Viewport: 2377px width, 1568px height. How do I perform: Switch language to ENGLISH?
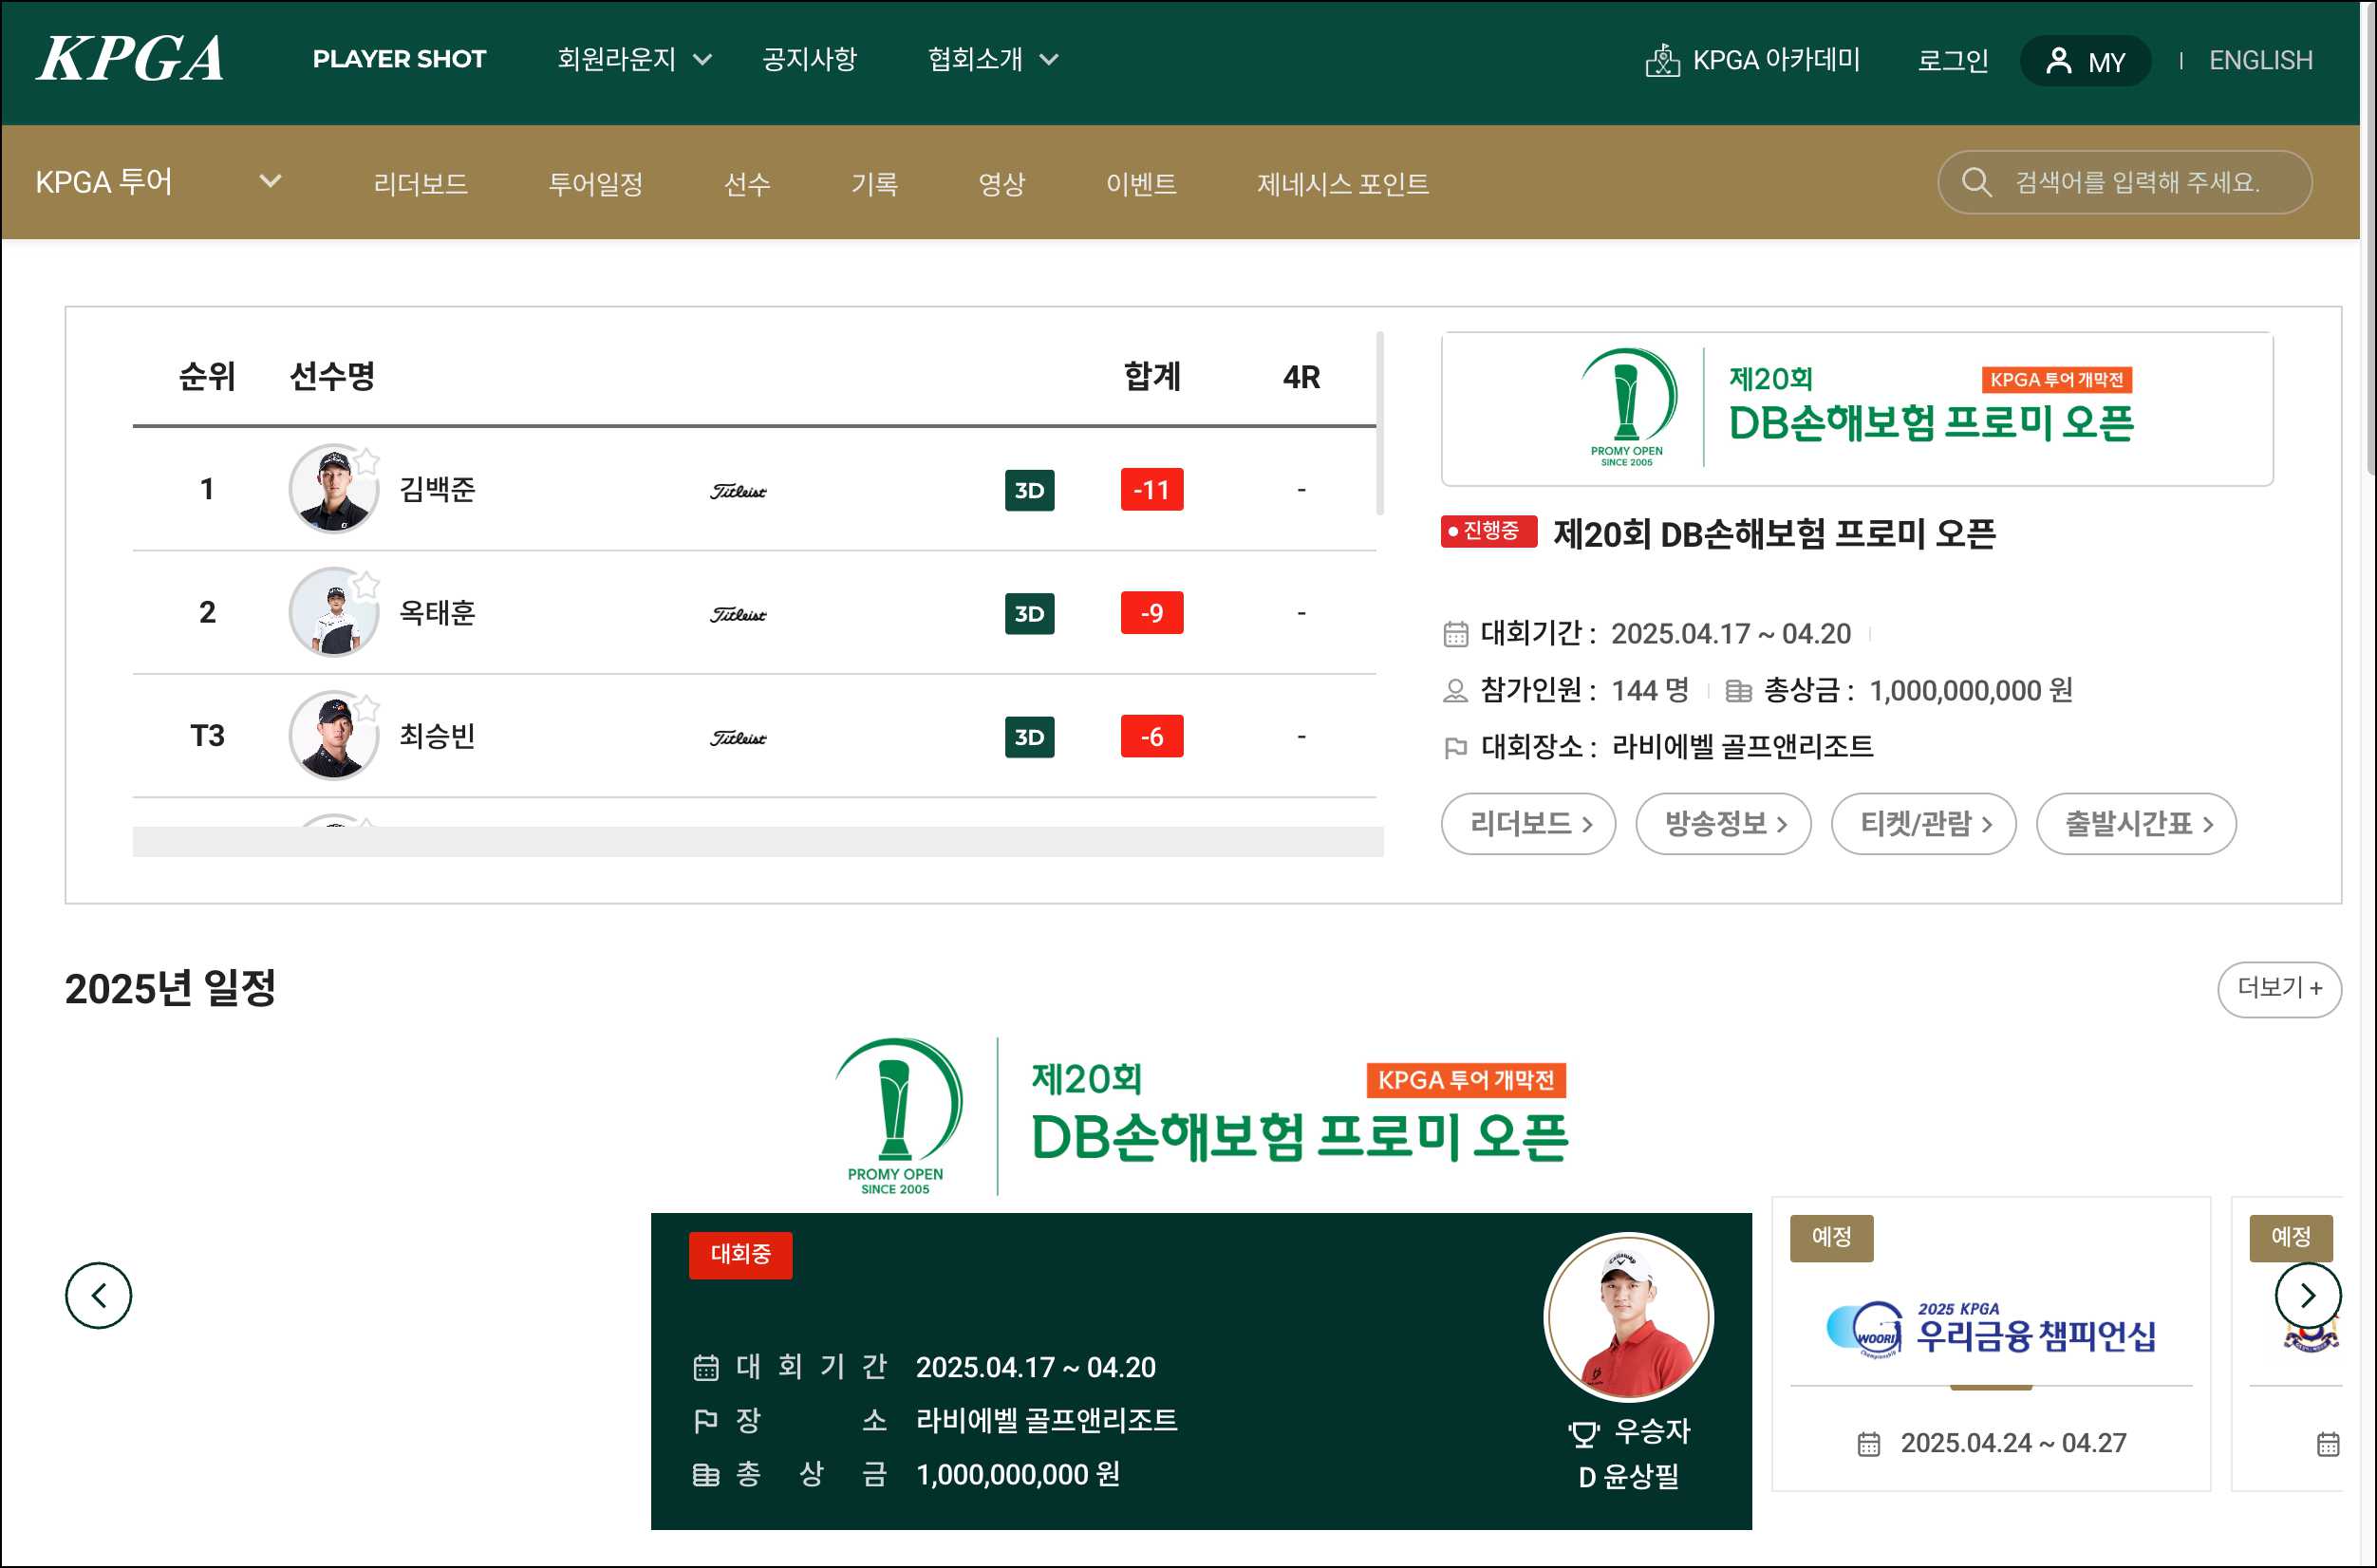[2260, 61]
